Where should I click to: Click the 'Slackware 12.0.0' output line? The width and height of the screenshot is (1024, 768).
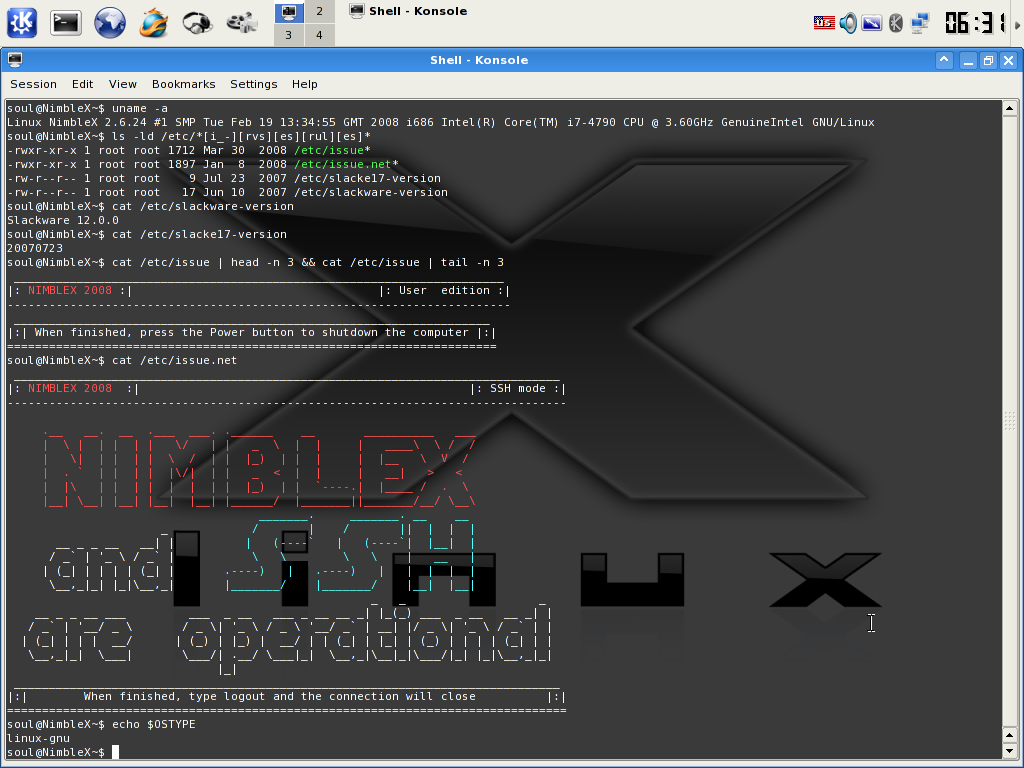tap(63, 221)
